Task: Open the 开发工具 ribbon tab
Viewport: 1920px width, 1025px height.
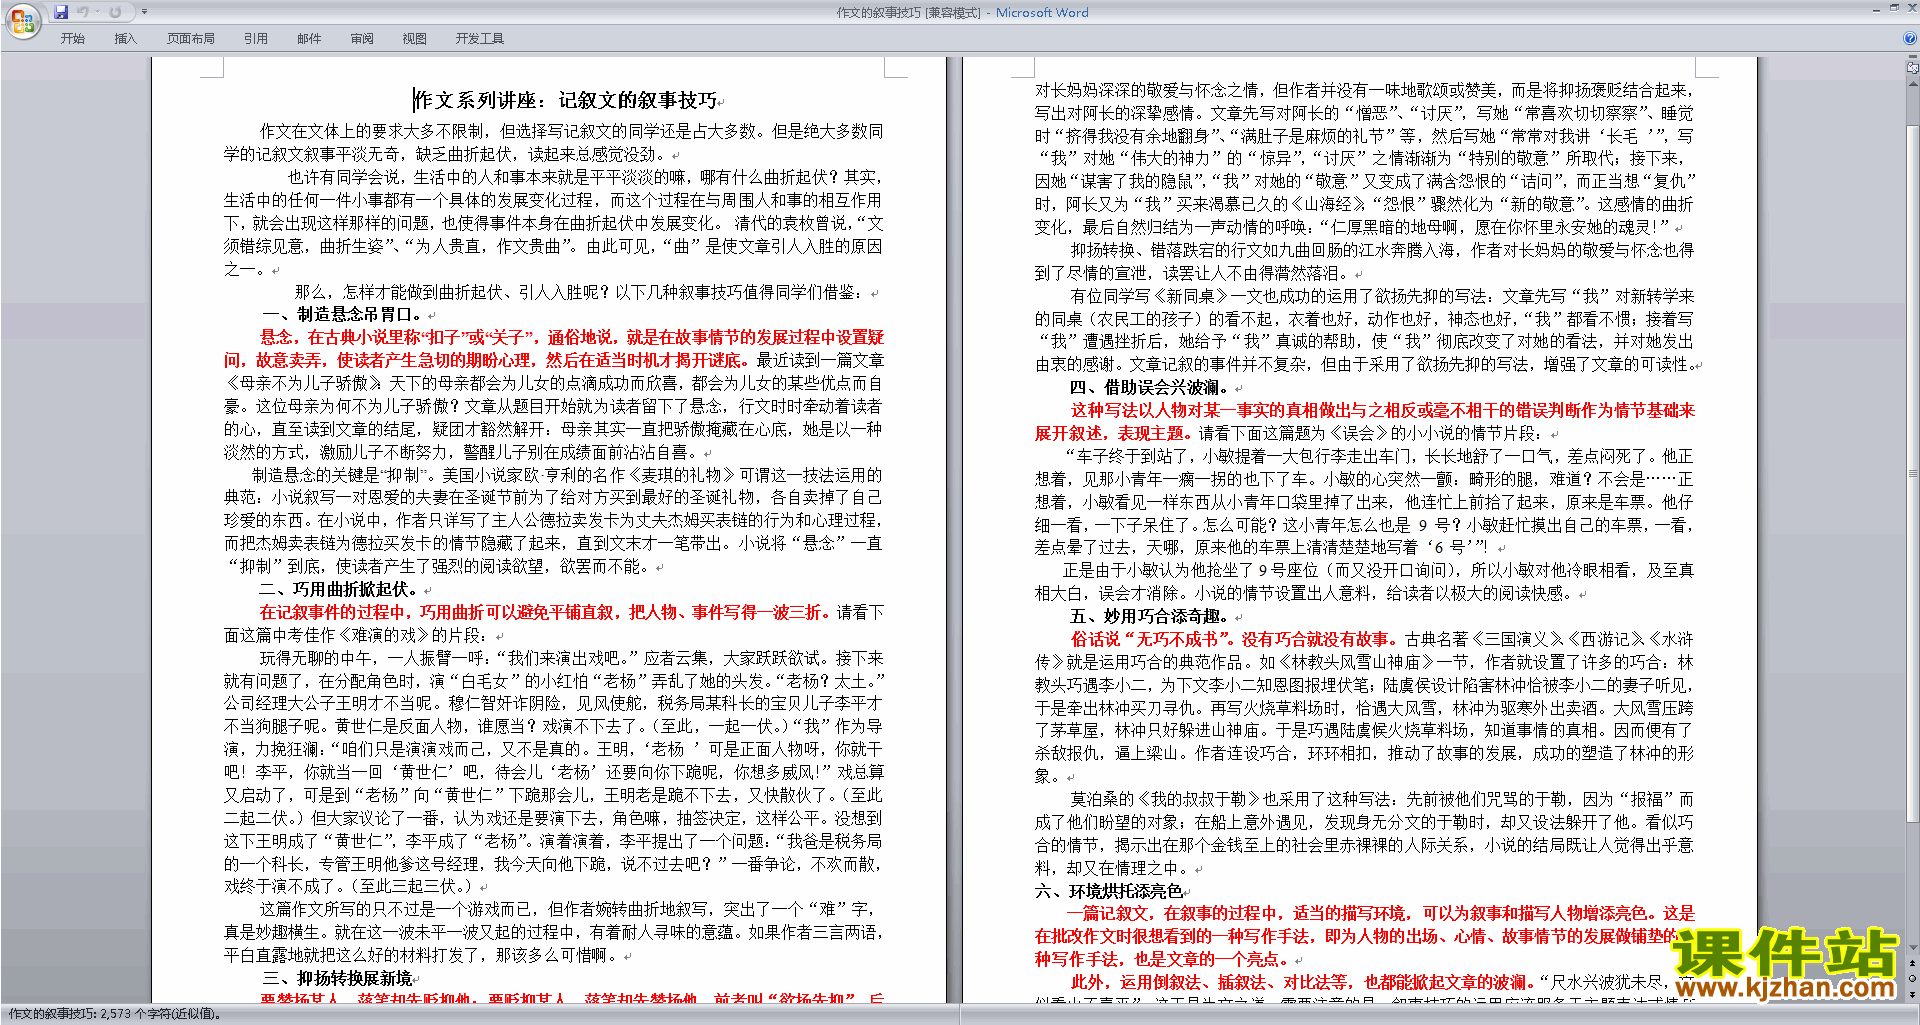Action: pos(479,38)
